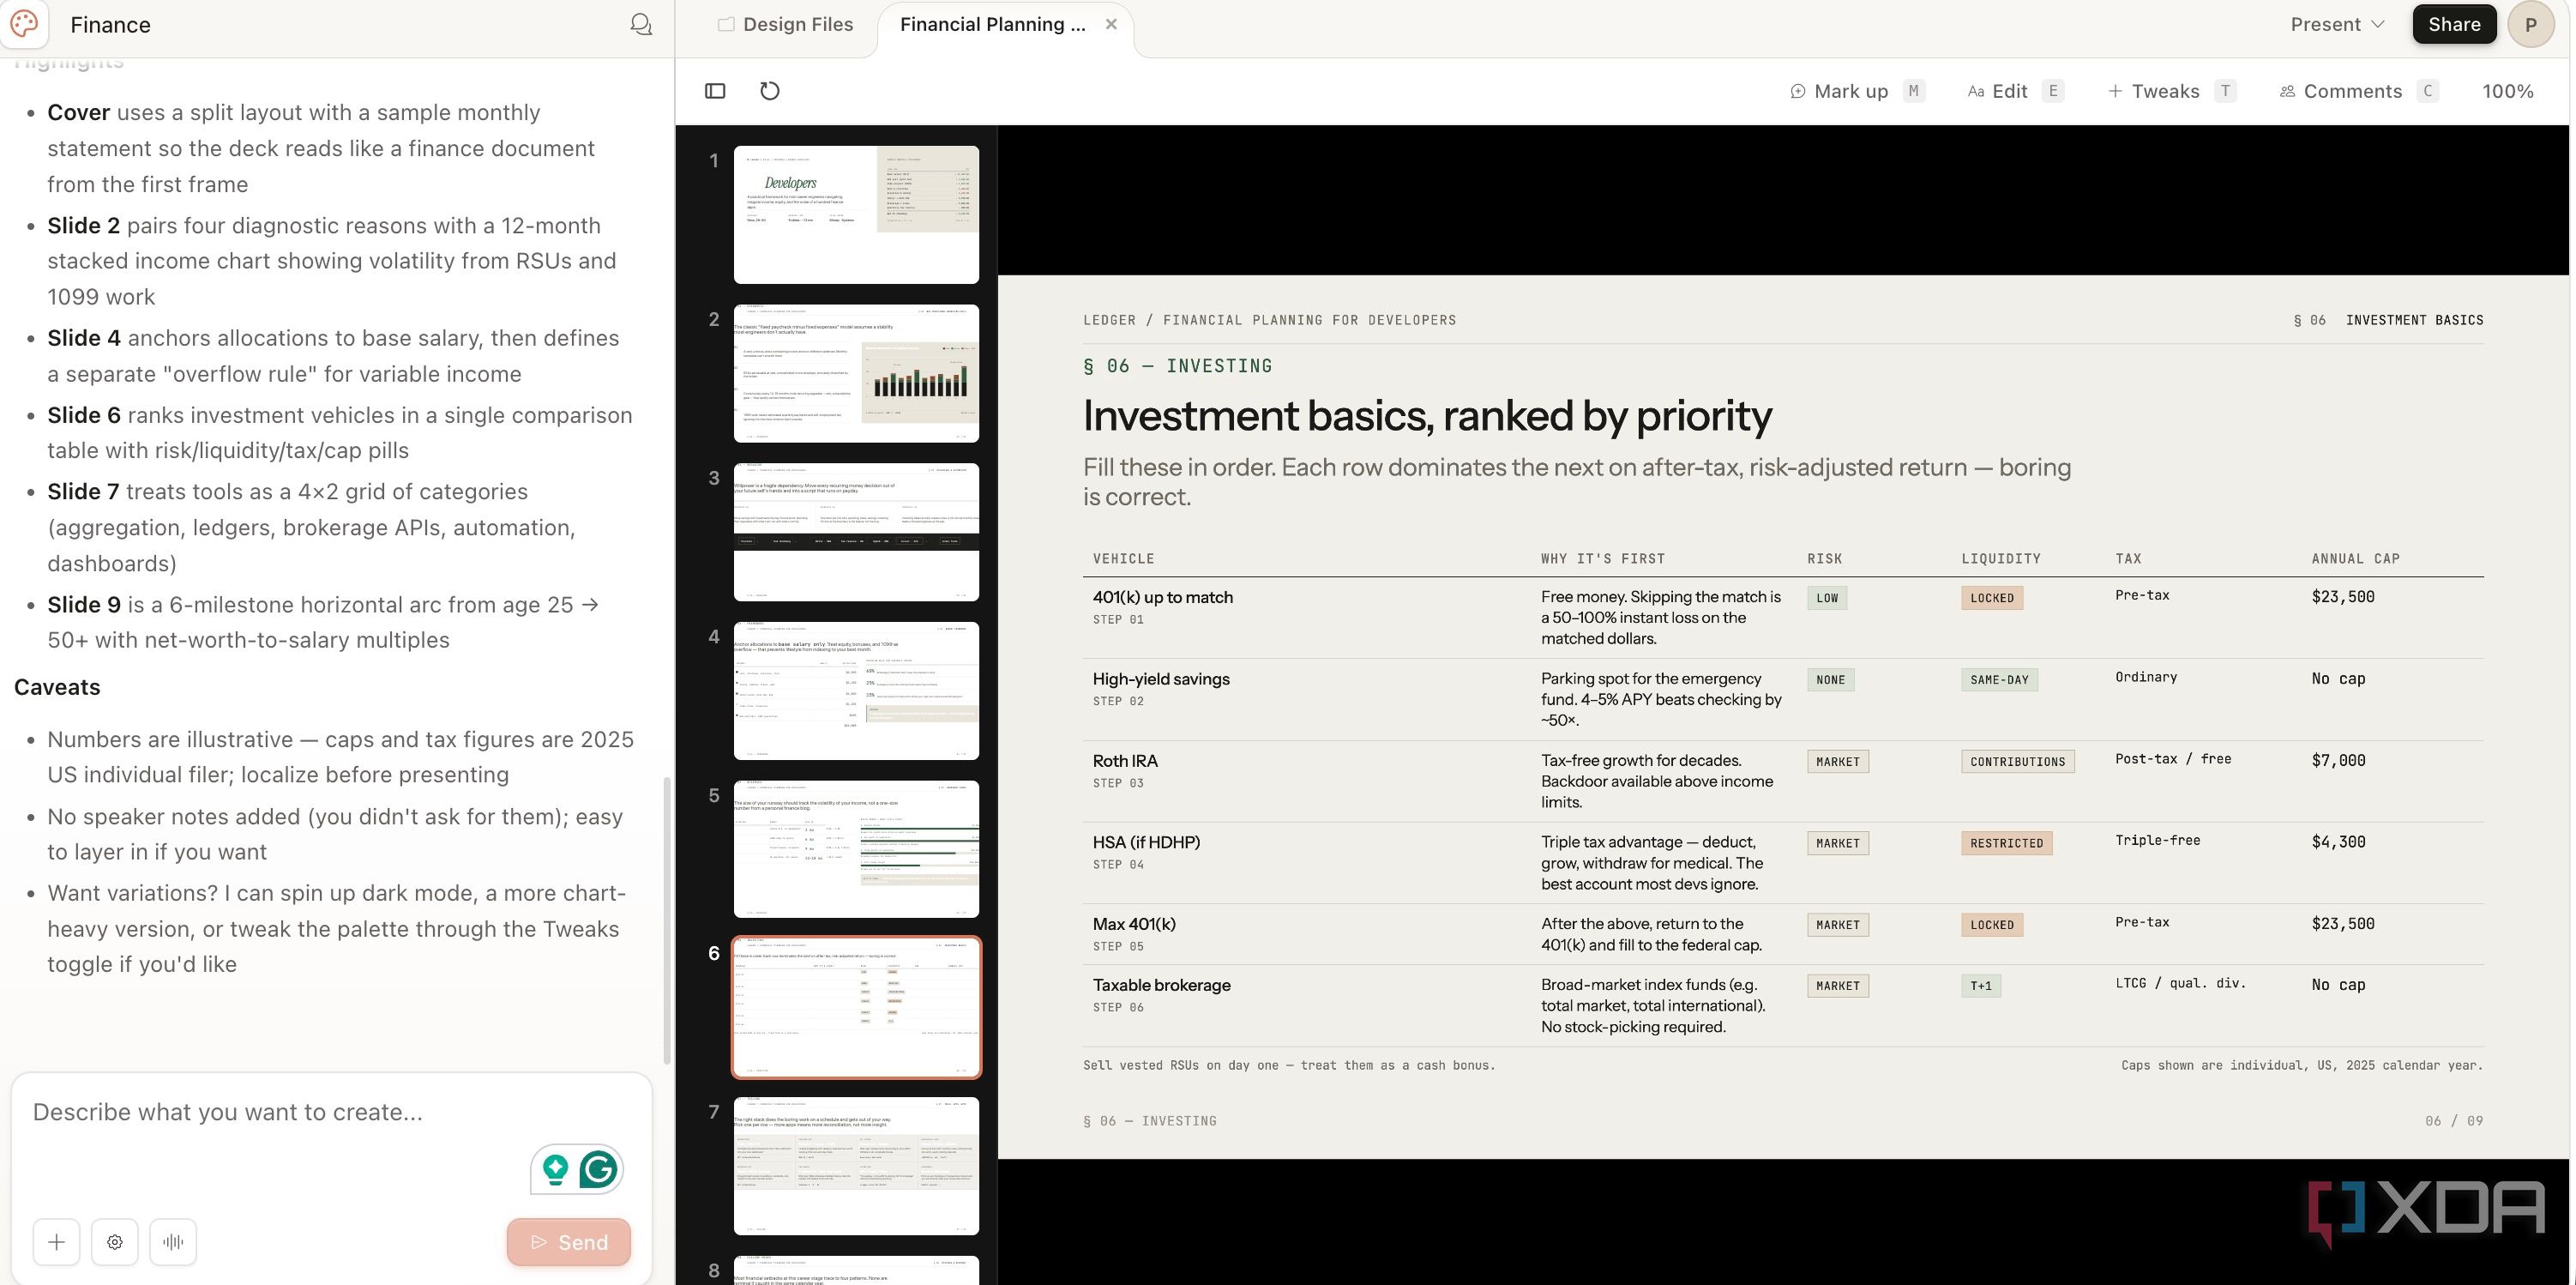Select slide 1 thumbnail
2576x1285 pixels.
click(856, 214)
